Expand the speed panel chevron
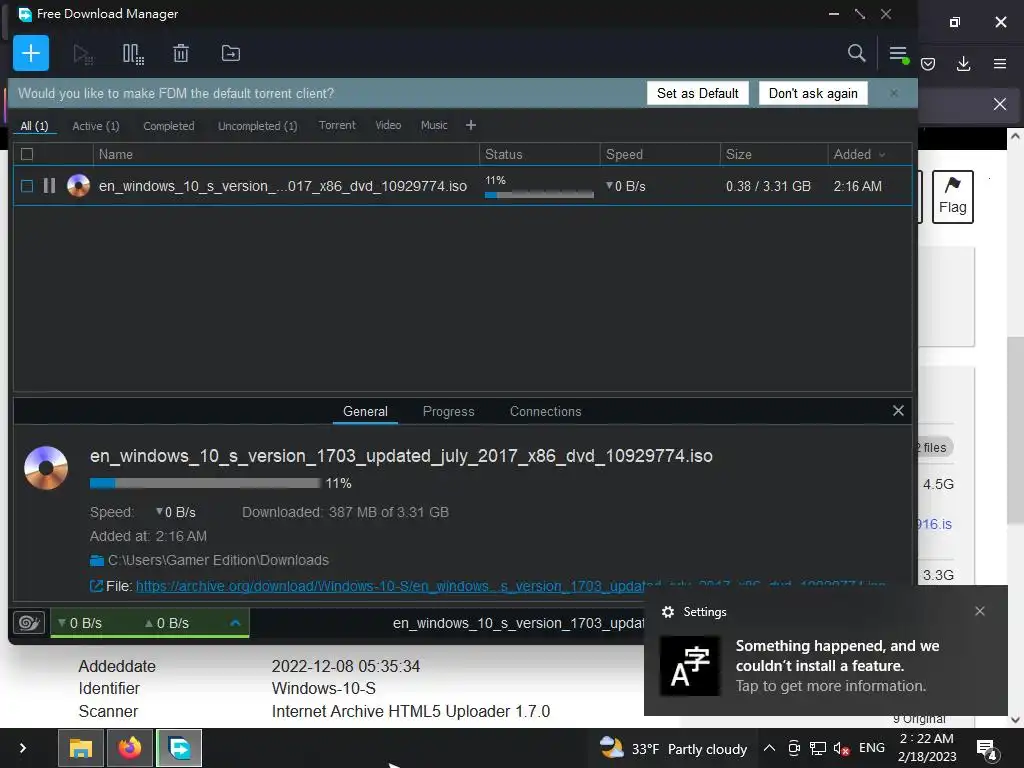Screen dimensions: 1024x768 [x=235, y=623]
